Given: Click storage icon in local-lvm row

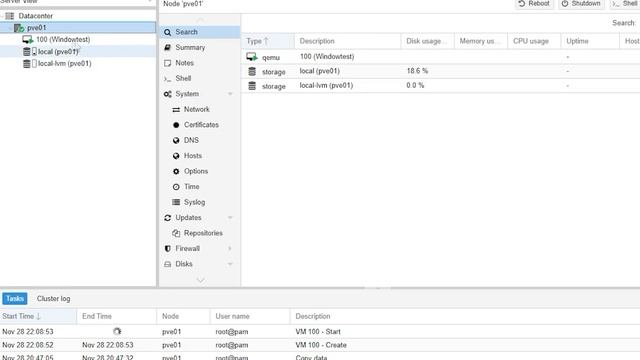Looking at the screenshot, I should 252,86.
